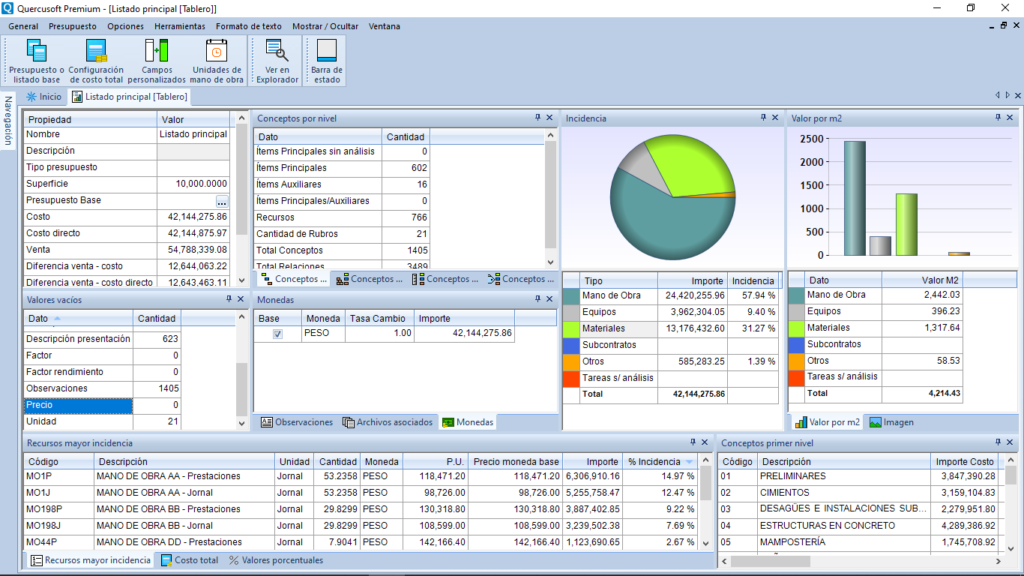Toggle Barra de estado button
The height and width of the screenshot is (576, 1024).
click(x=327, y=61)
